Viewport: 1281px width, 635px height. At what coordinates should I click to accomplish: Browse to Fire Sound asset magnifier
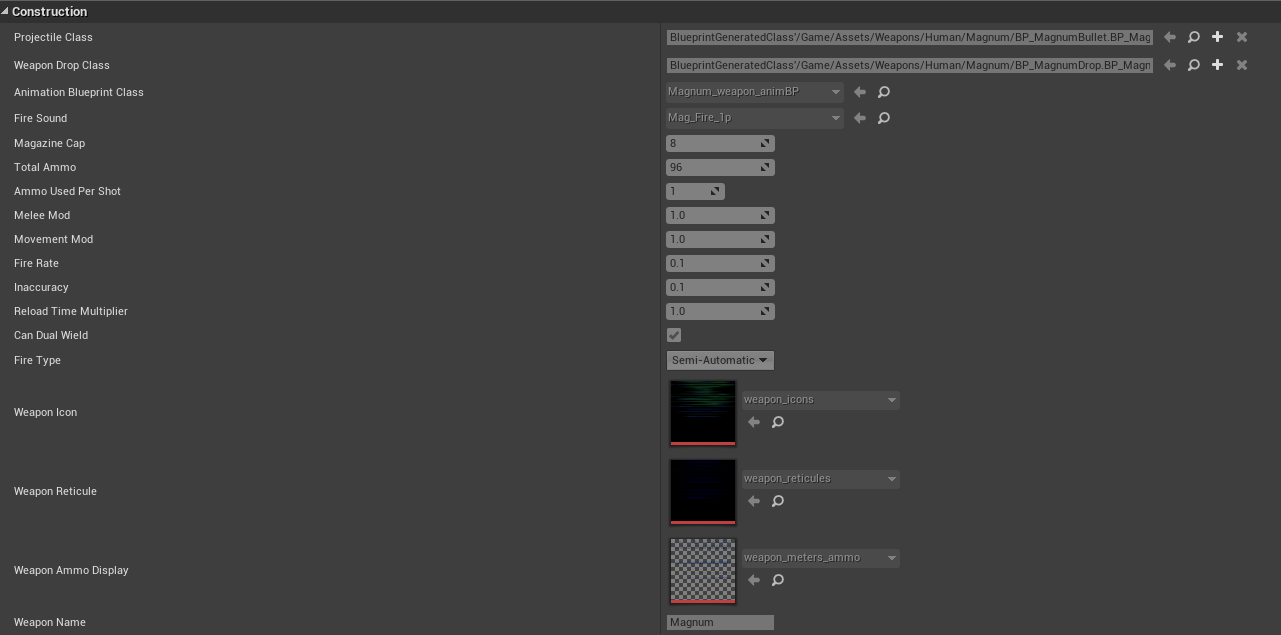(x=883, y=118)
